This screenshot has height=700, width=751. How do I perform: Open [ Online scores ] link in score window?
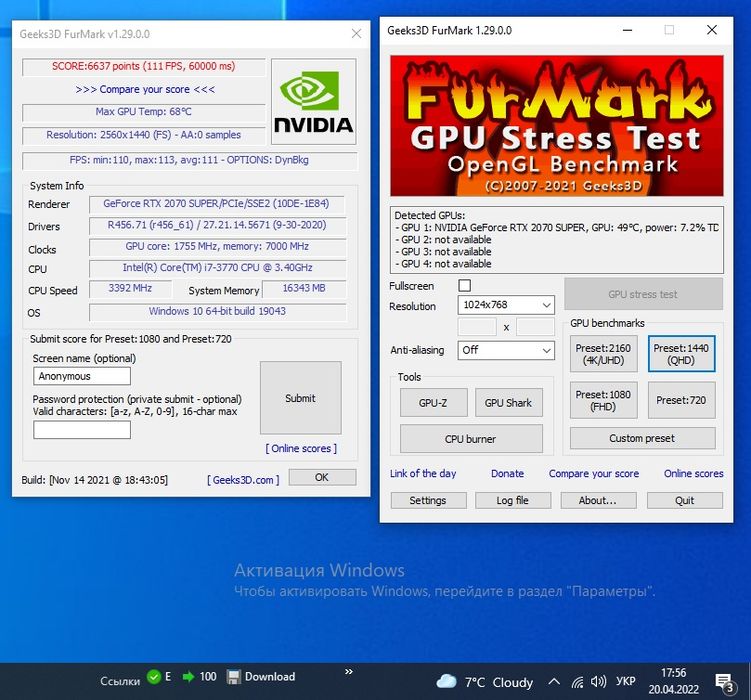click(301, 449)
